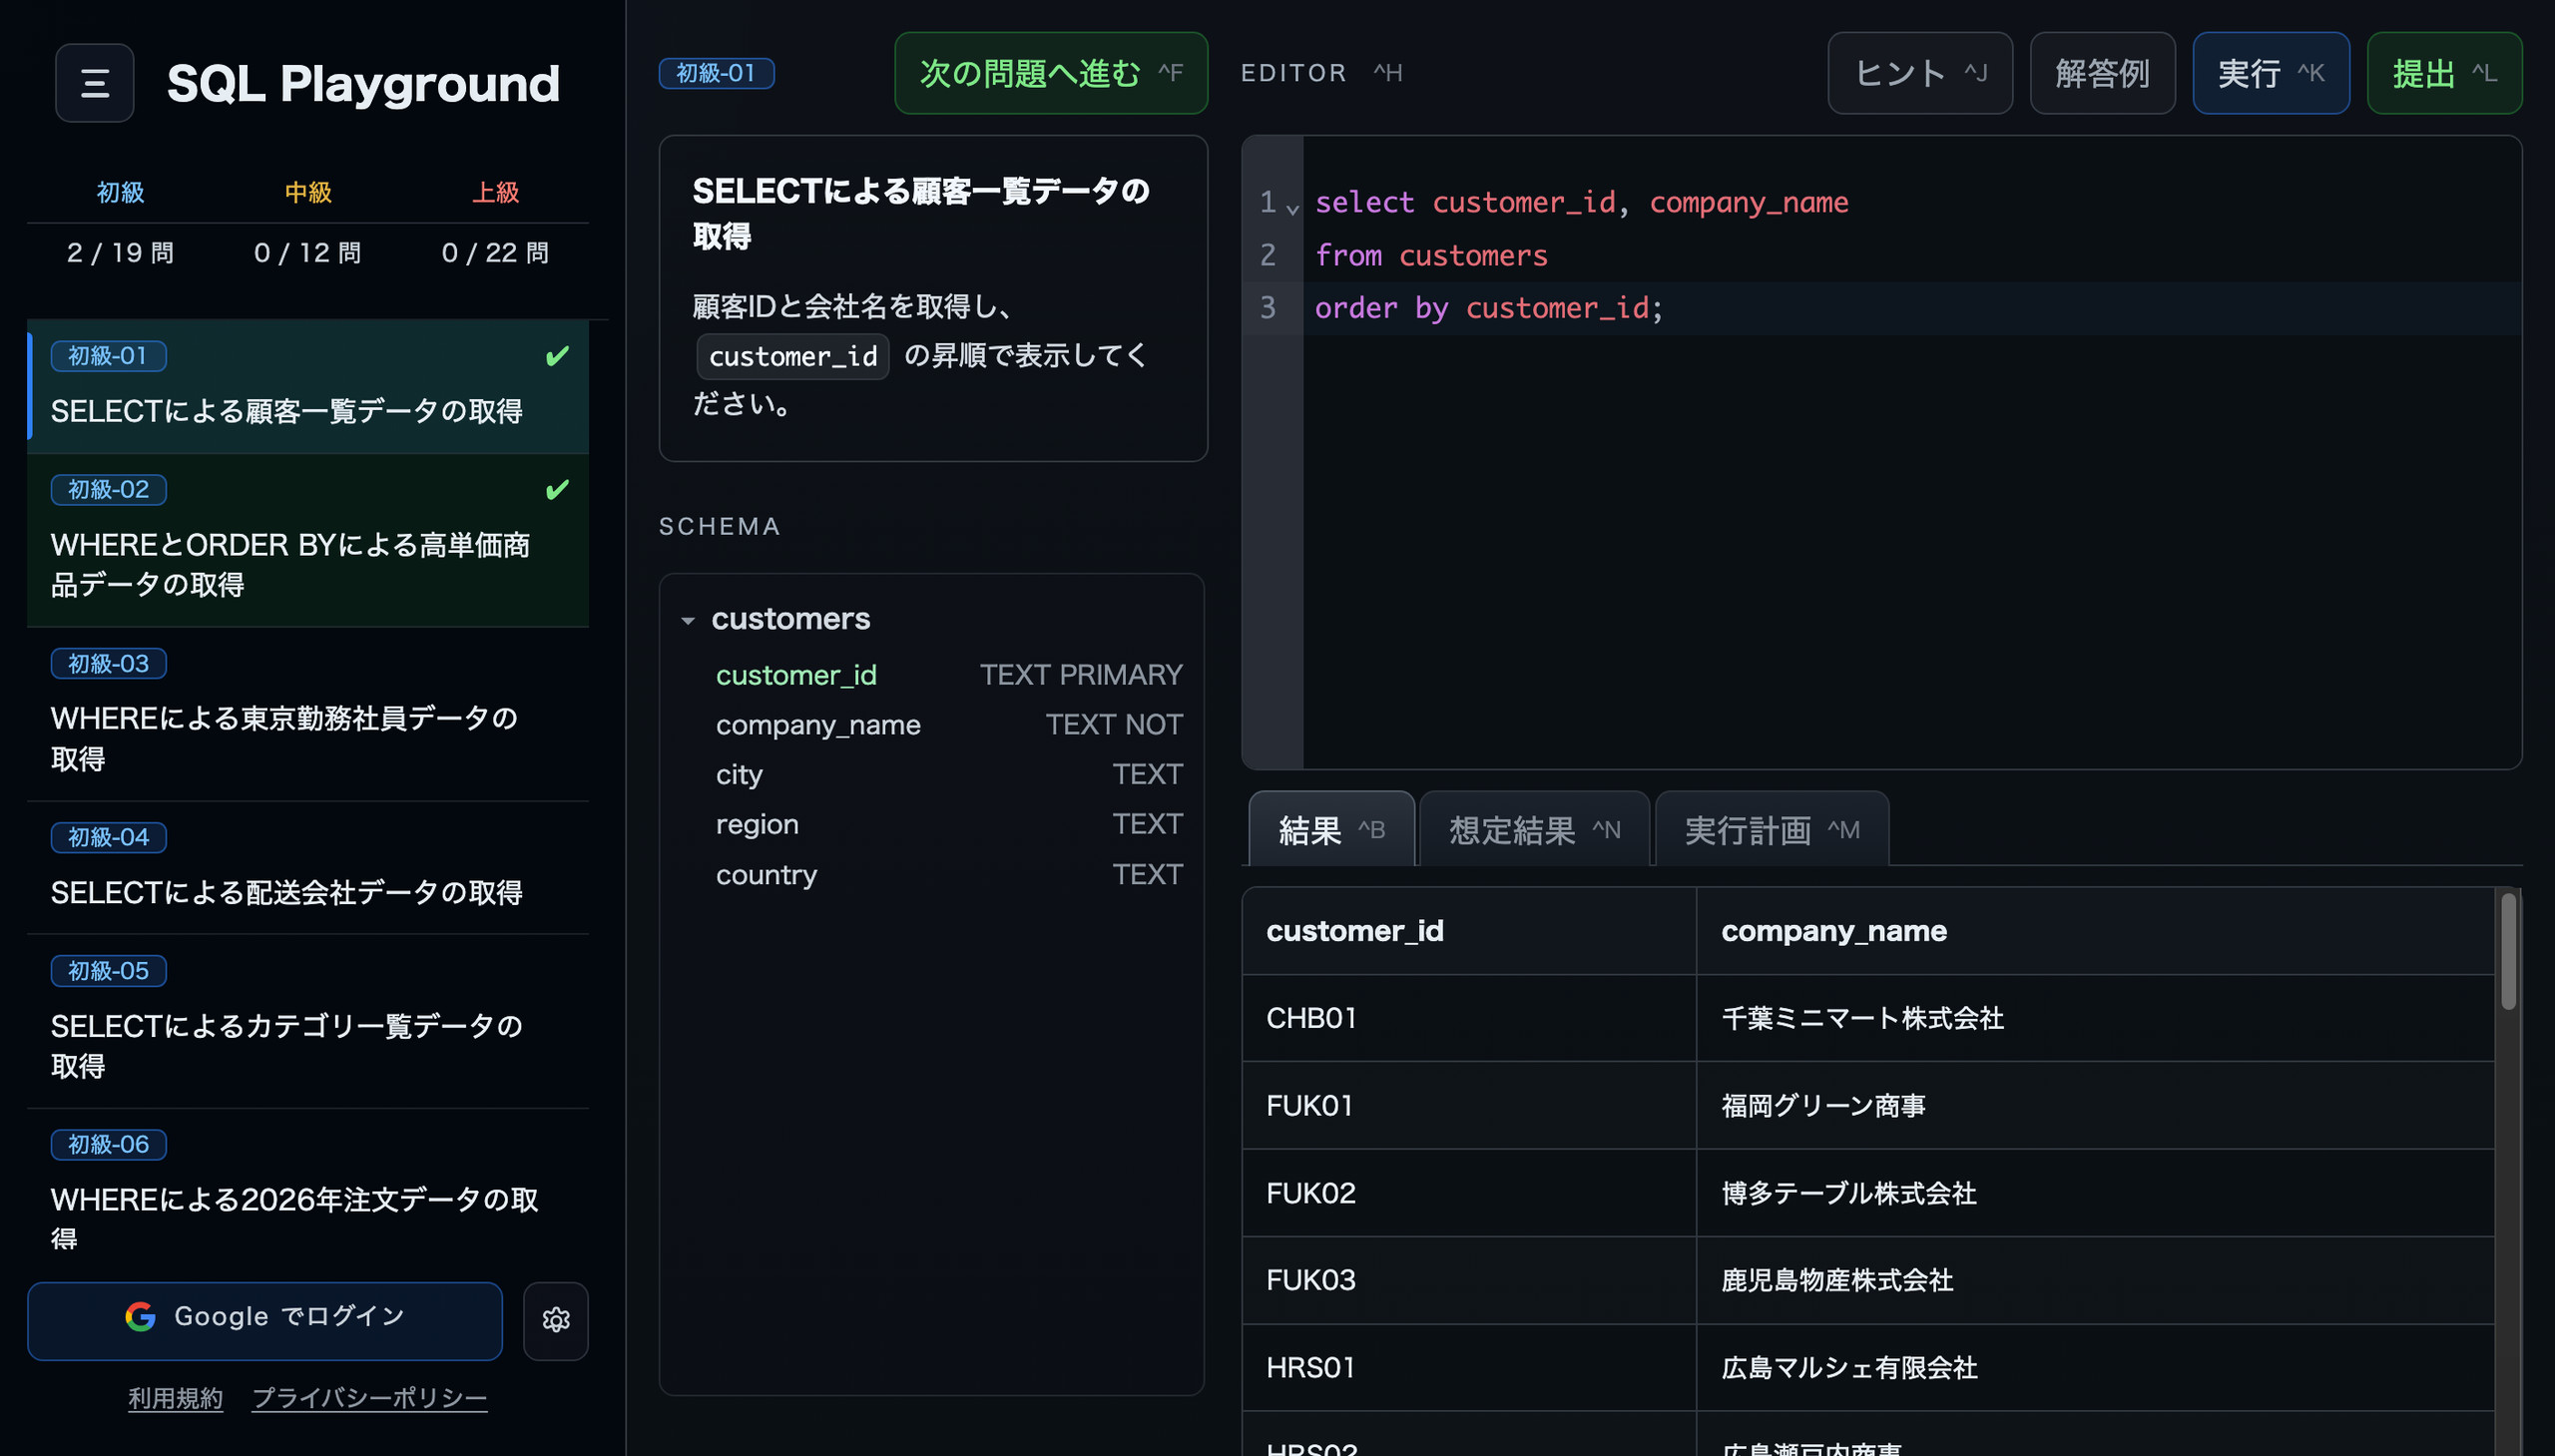Click the inline customer_id code chip
The width and height of the screenshot is (2555, 1456).
pos(792,356)
